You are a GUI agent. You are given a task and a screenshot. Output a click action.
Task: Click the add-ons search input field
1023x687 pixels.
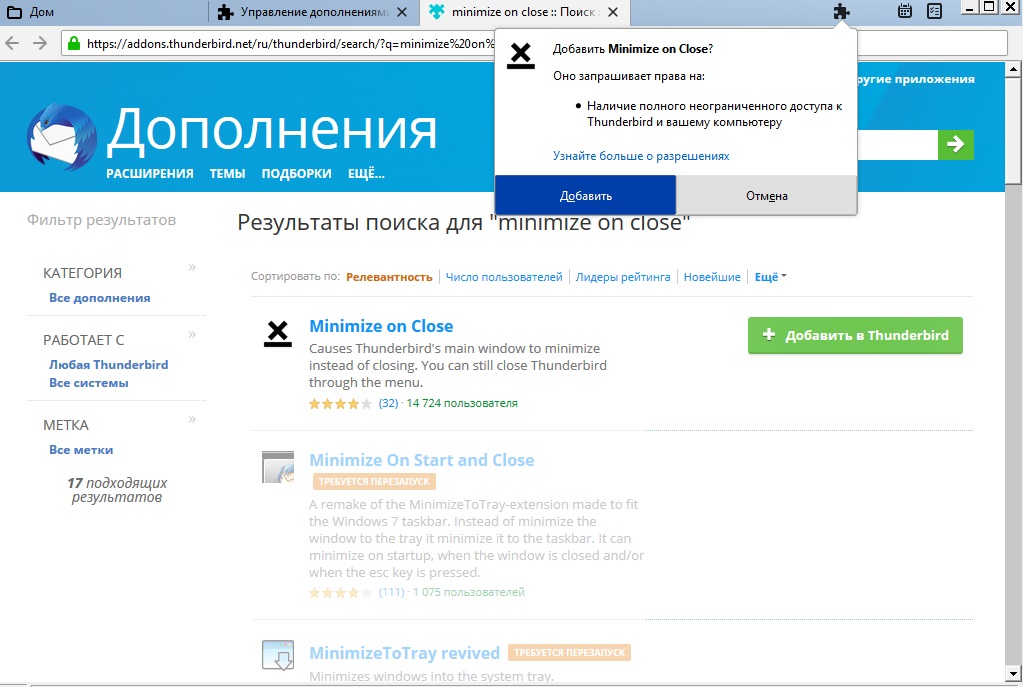(897, 144)
